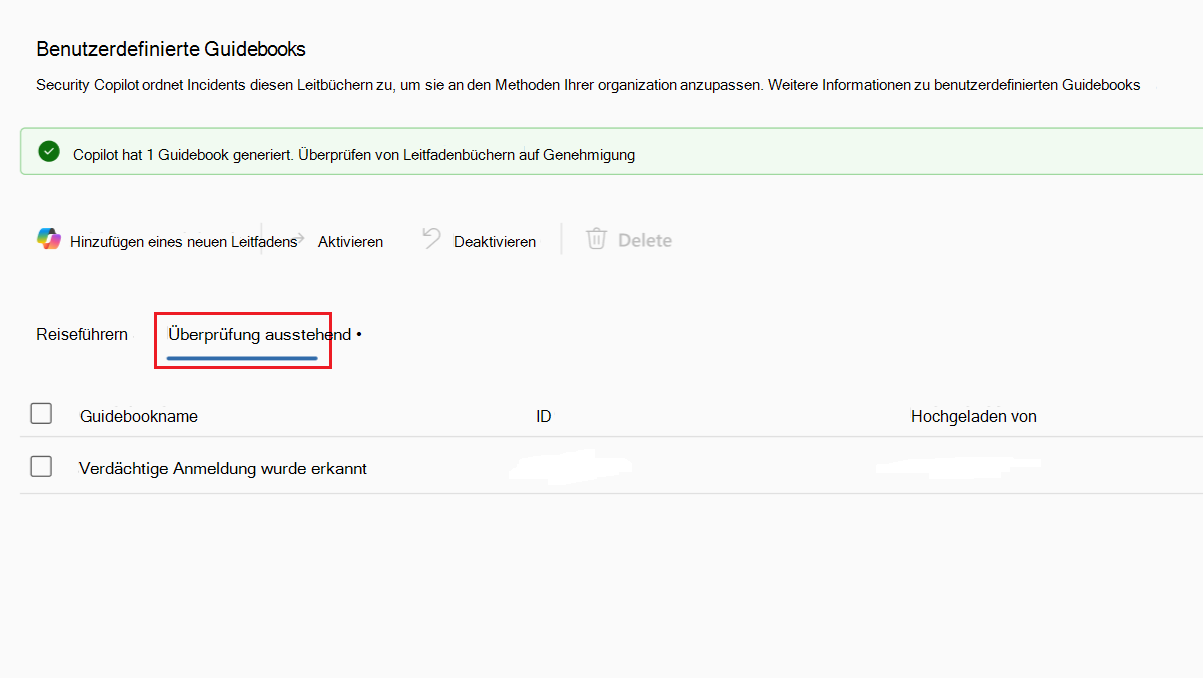The image size is (1203, 678).
Task: Click the trash icon next to Delete
Action: 597,240
